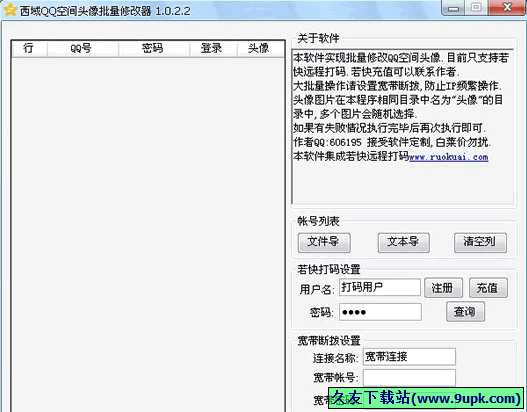Image resolution: width=527 pixels, height=412 pixels.
Task: Click the 文本导 import button
Action: coord(404,242)
